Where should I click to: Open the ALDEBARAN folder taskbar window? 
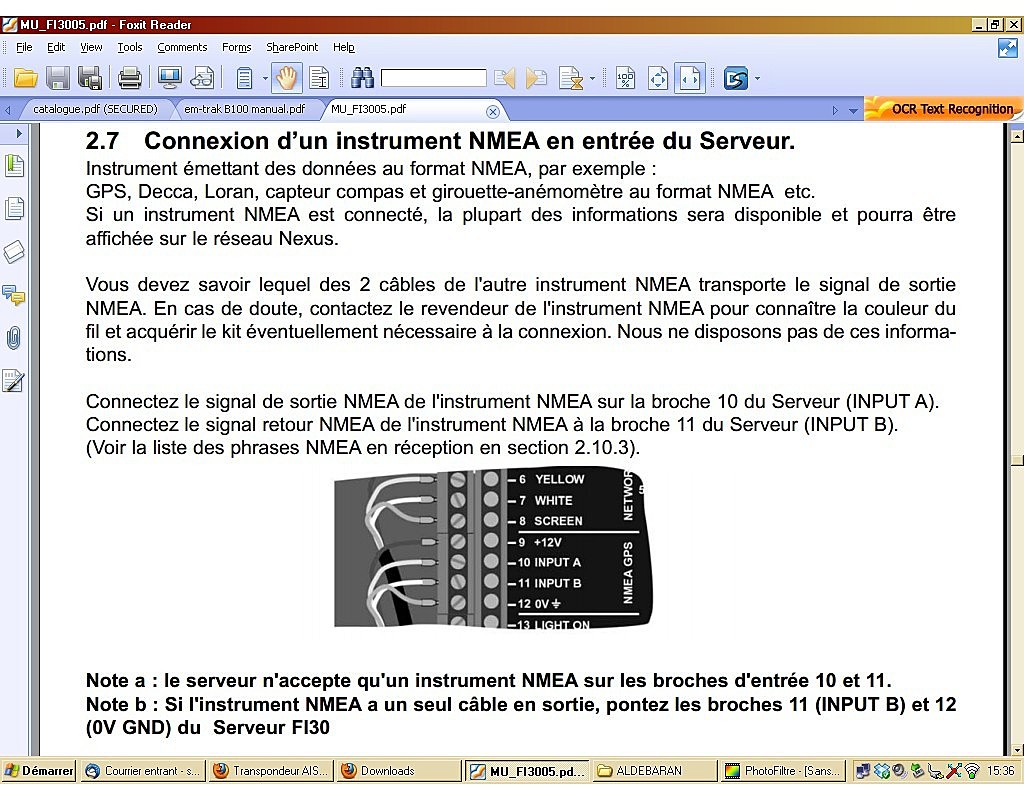point(656,771)
